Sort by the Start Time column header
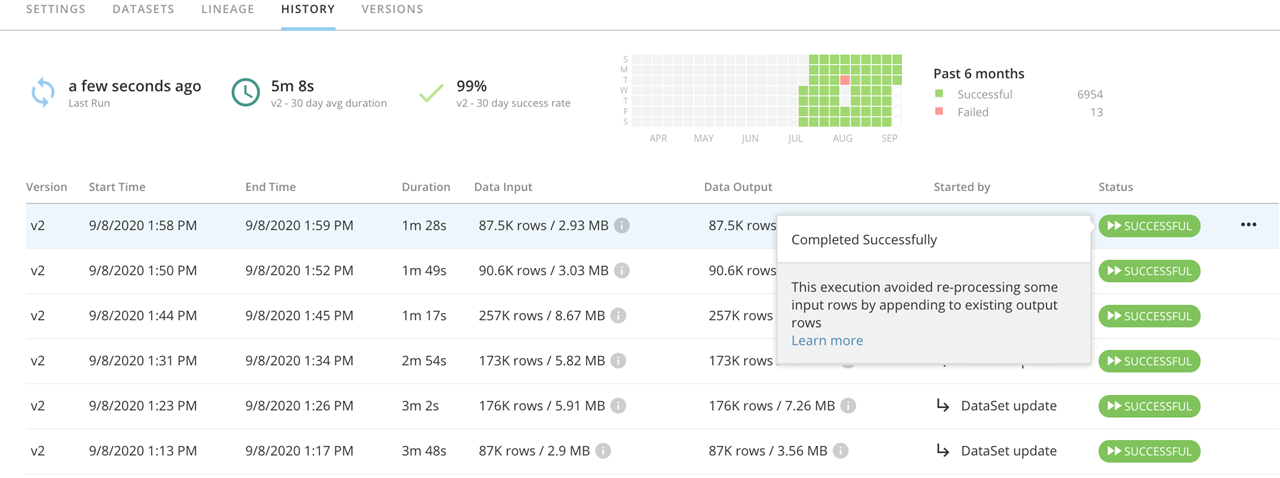The image size is (1280, 478). [117, 187]
